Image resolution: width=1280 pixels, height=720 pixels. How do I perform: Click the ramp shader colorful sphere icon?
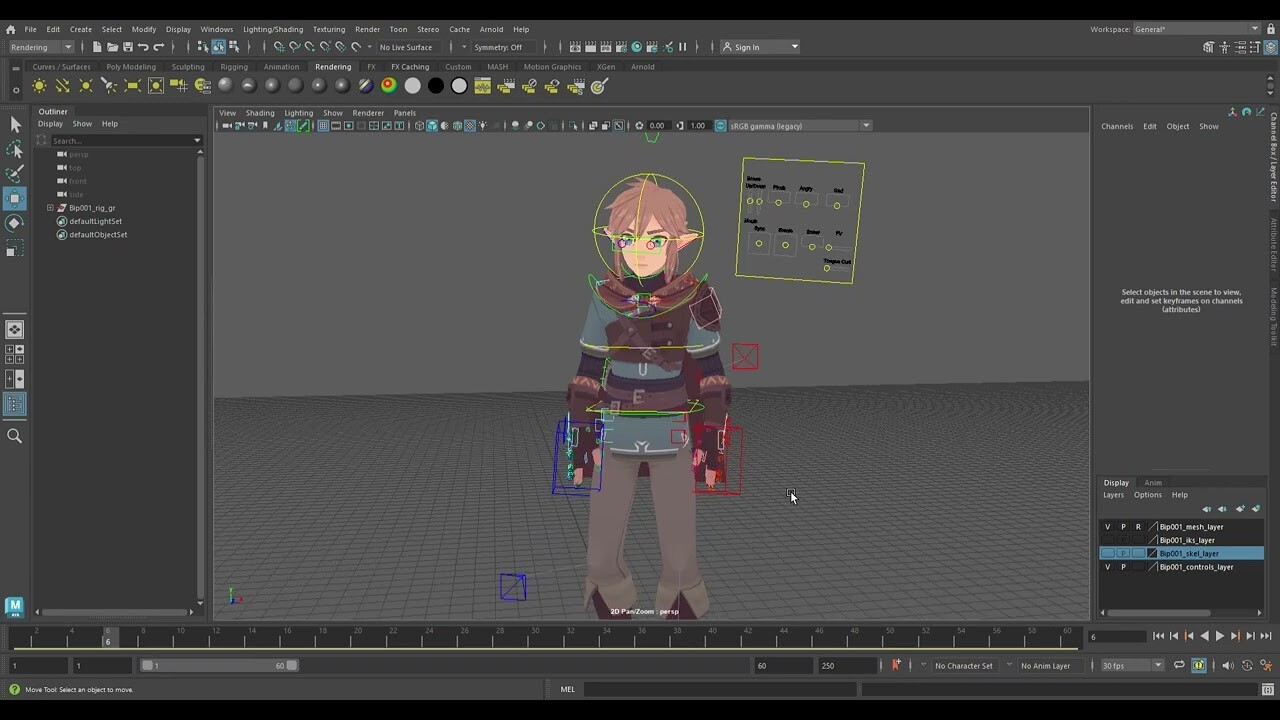tap(389, 86)
